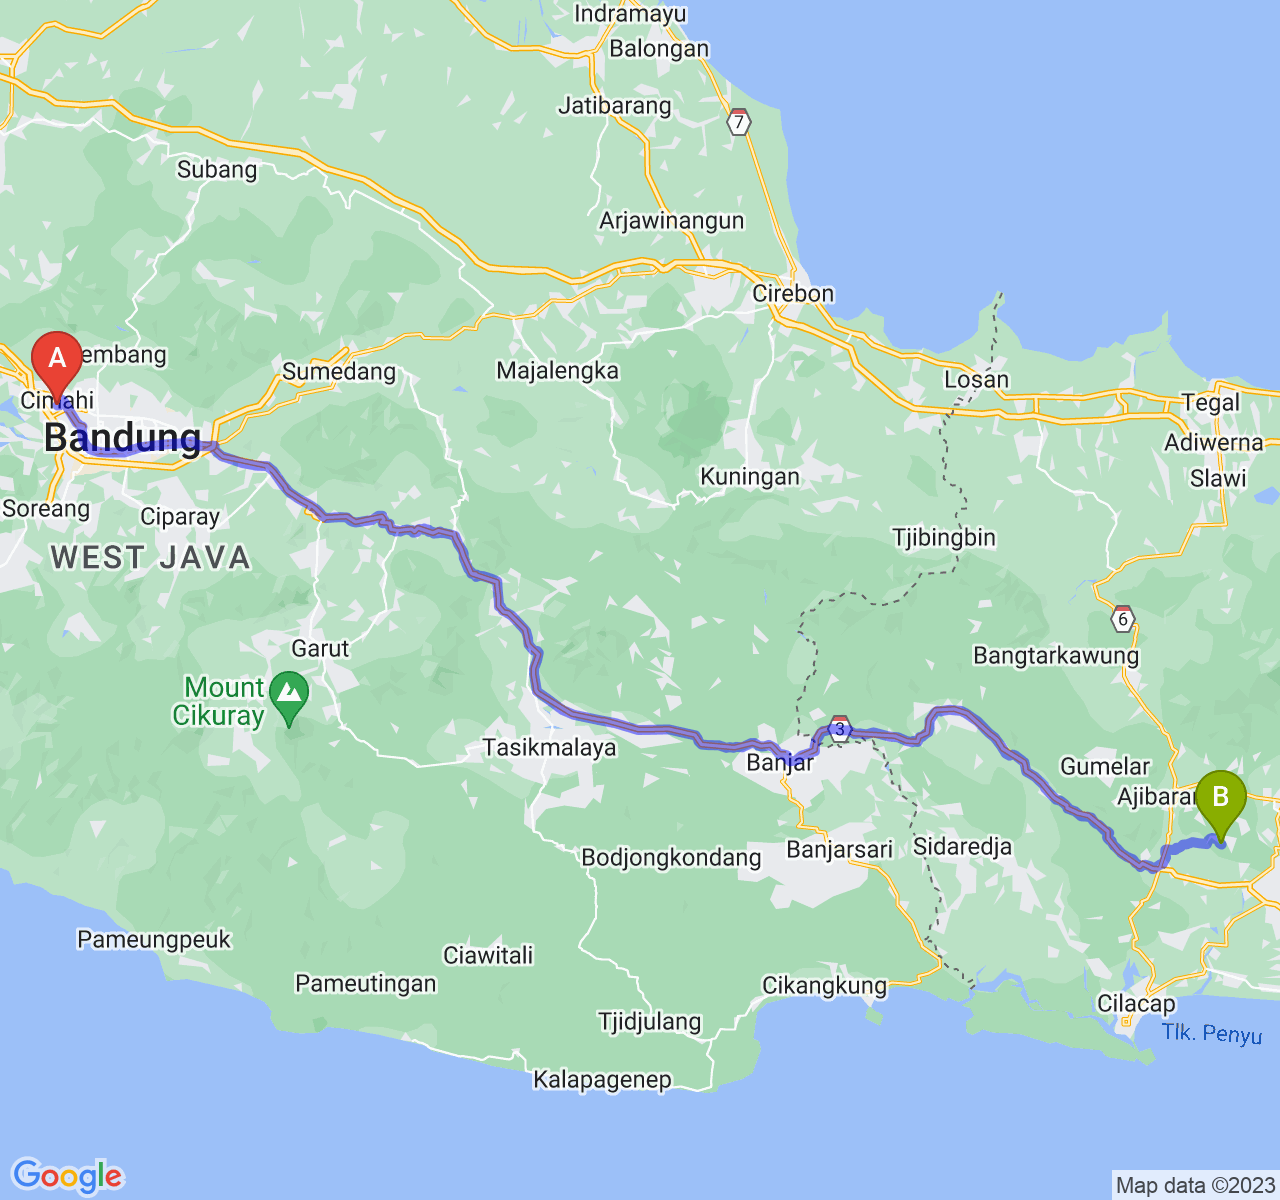Select the WEST JAVA province label
This screenshot has height=1200, width=1280.
point(151,558)
